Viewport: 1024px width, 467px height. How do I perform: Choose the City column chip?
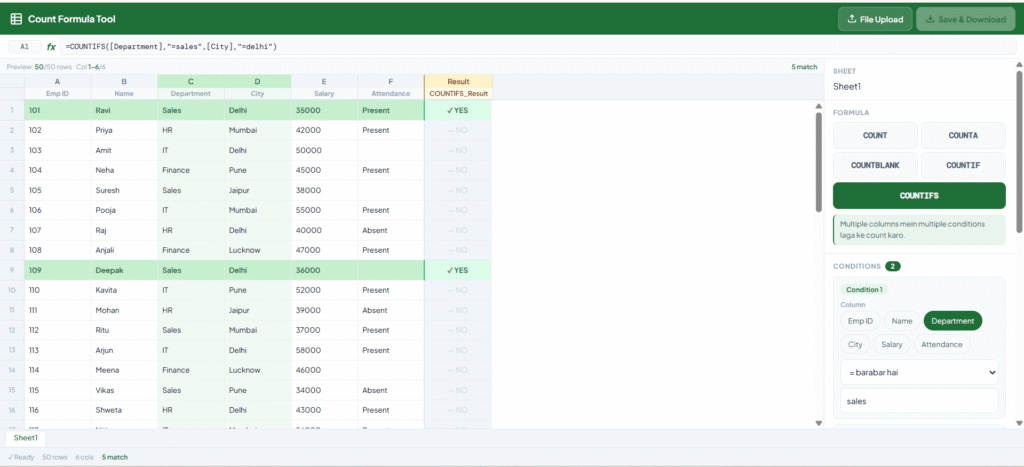pyautogui.click(x=855, y=344)
